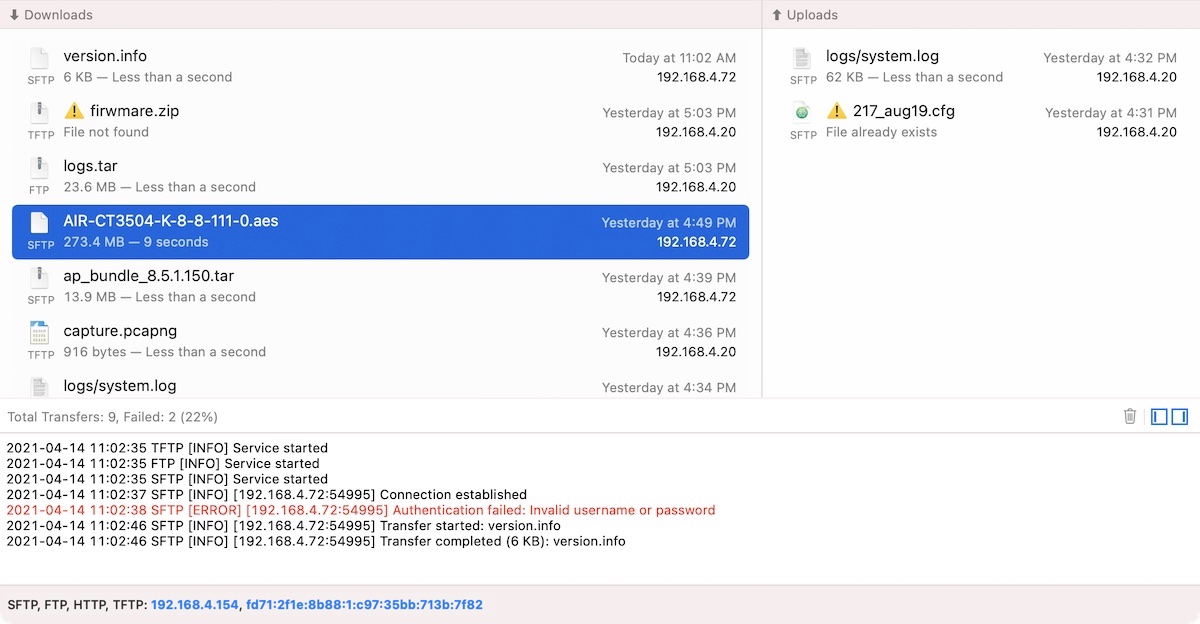Select the firwmare.zip failed download

pos(380,122)
